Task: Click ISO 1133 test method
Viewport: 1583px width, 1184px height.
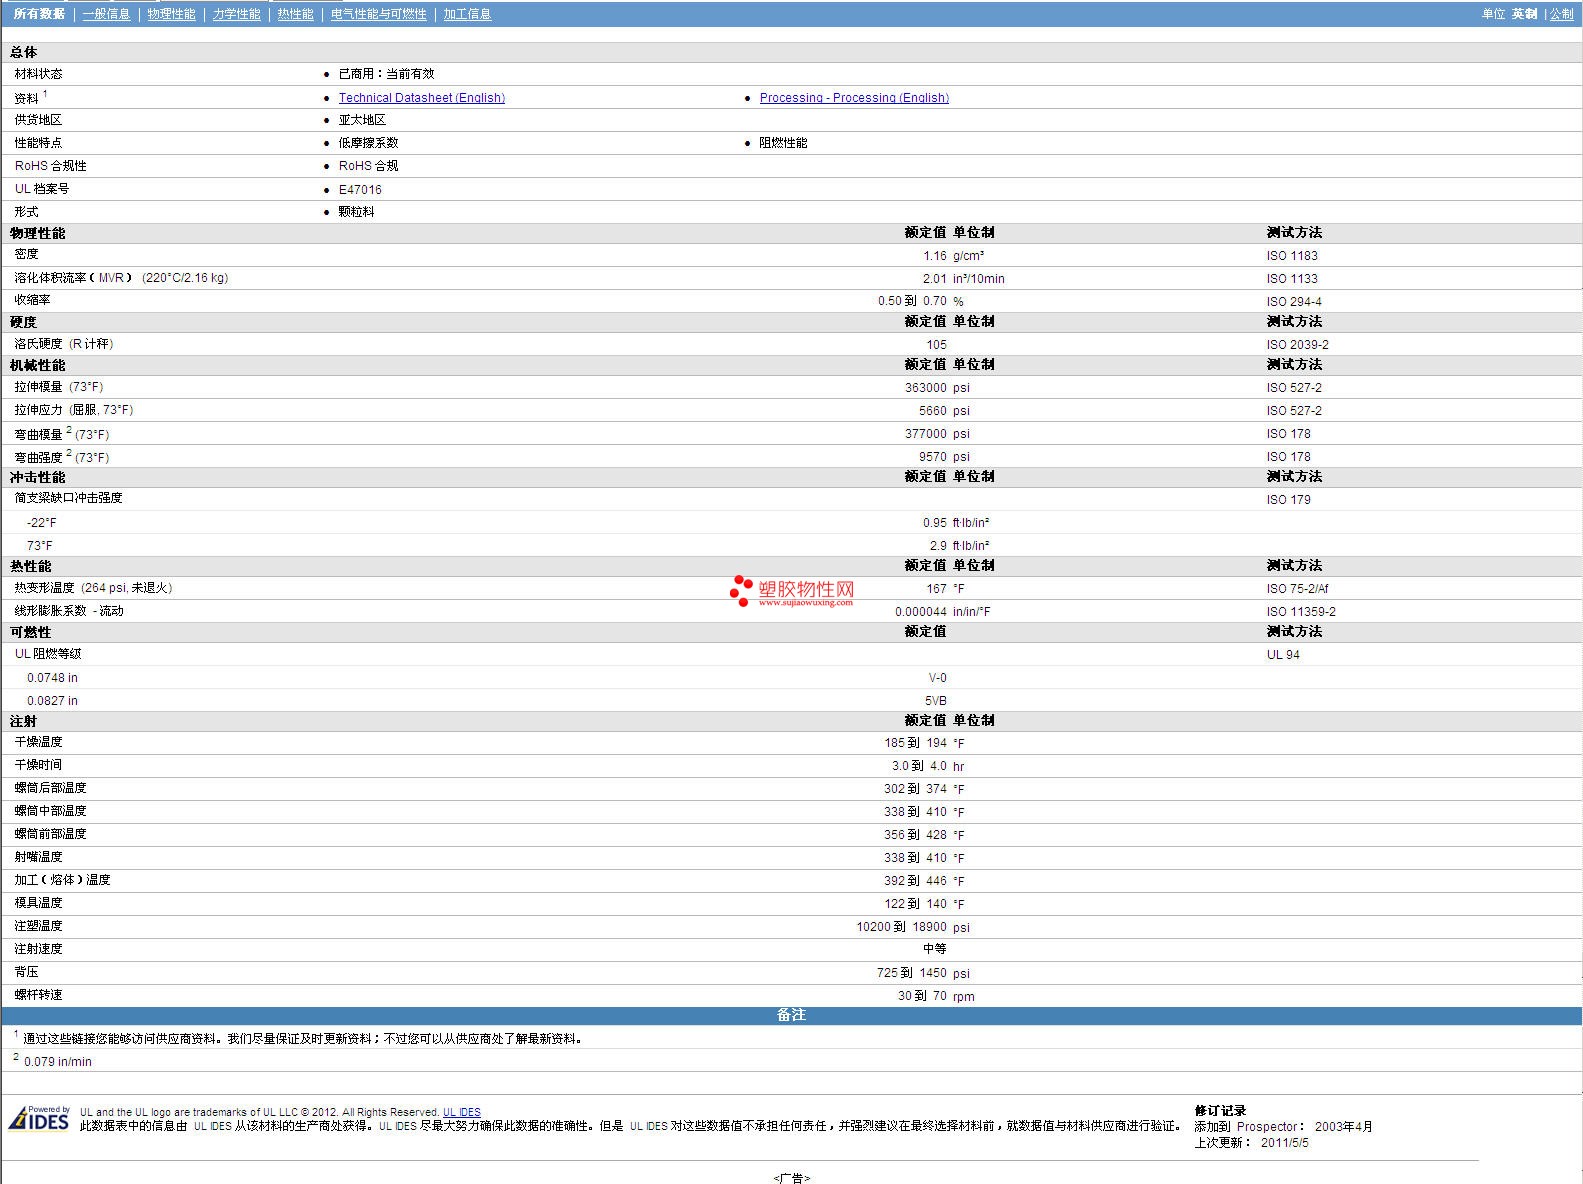Action: (1292, 278)
